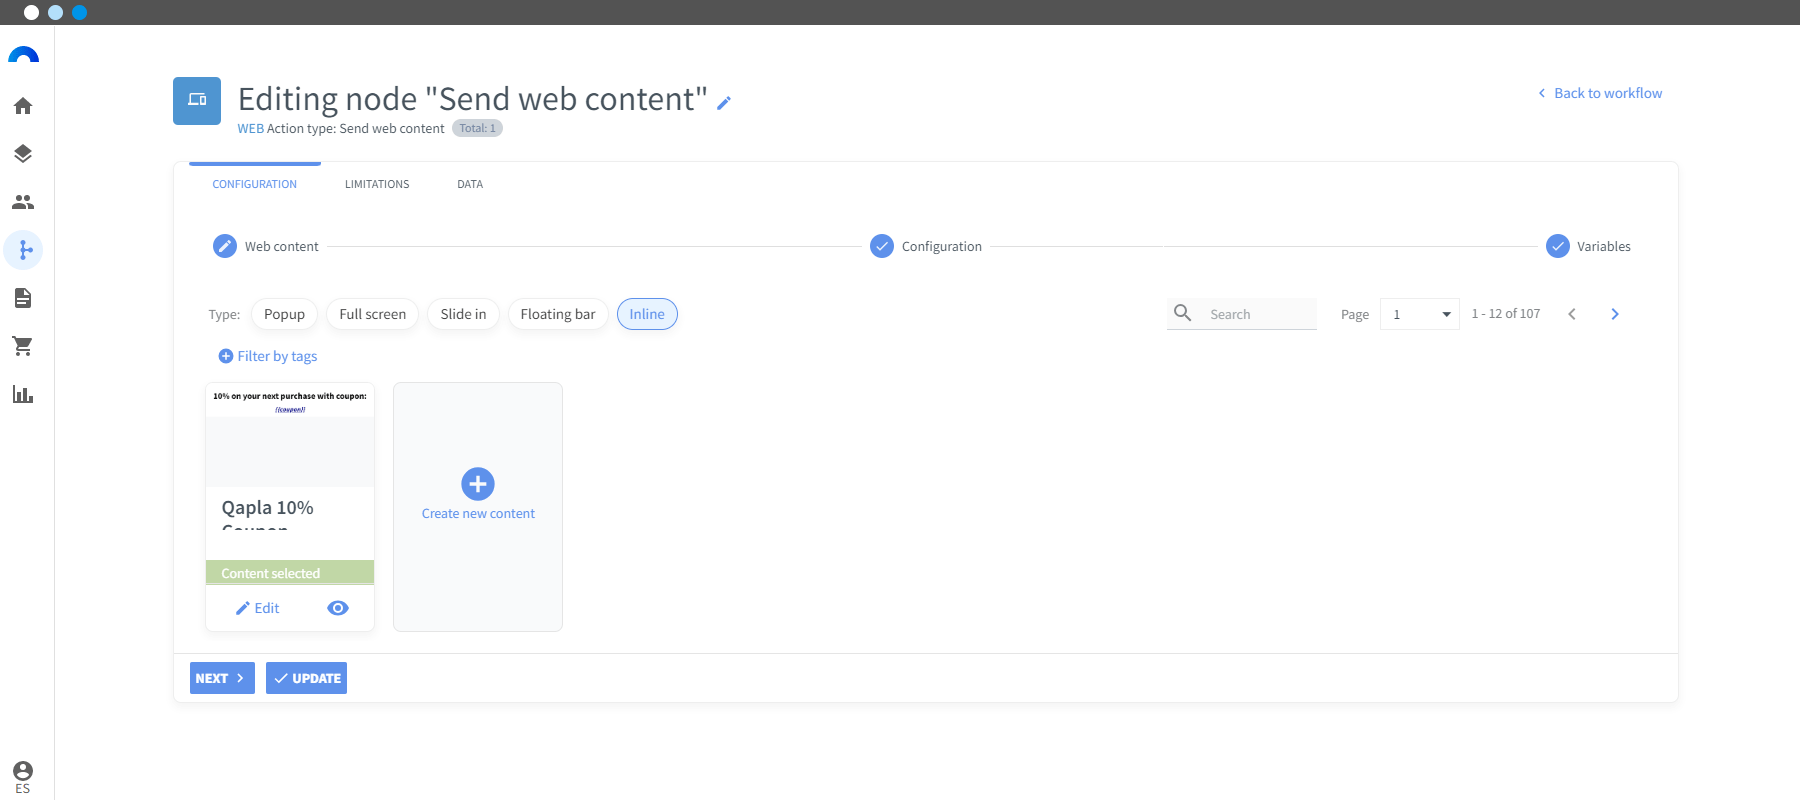Click the Next button
Viewport: 1800px width, 800px height.
click(x=222, y=678)
